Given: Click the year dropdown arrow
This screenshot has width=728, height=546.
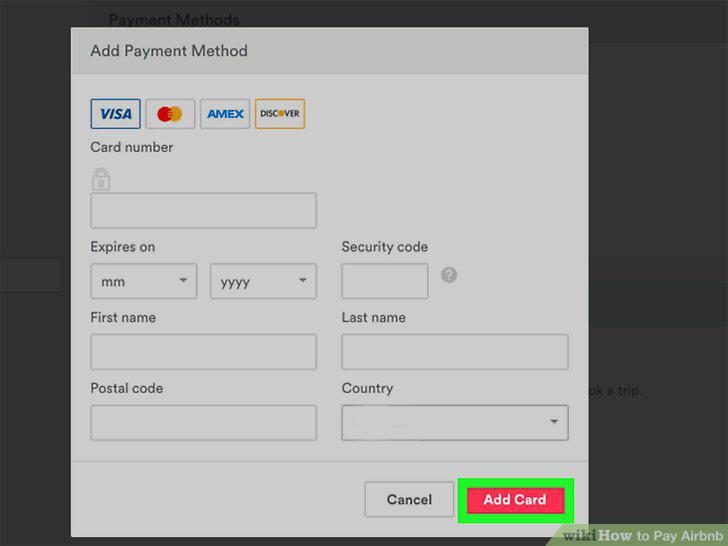Looking at the screenshot, I should tap(303, 280).
